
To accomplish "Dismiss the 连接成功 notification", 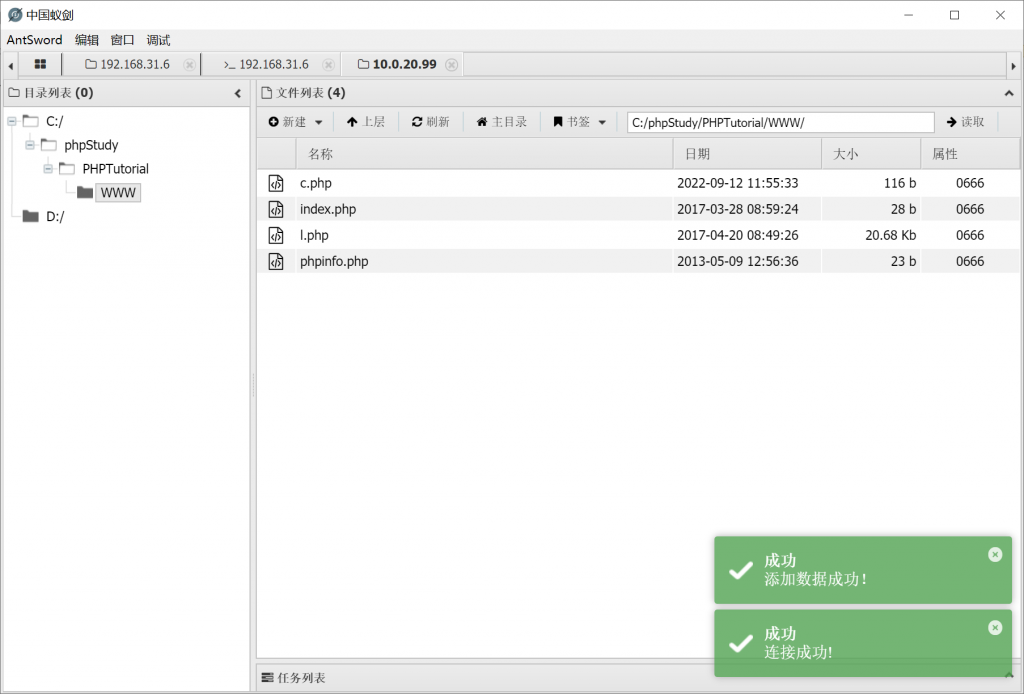I will tap(994, 628).
